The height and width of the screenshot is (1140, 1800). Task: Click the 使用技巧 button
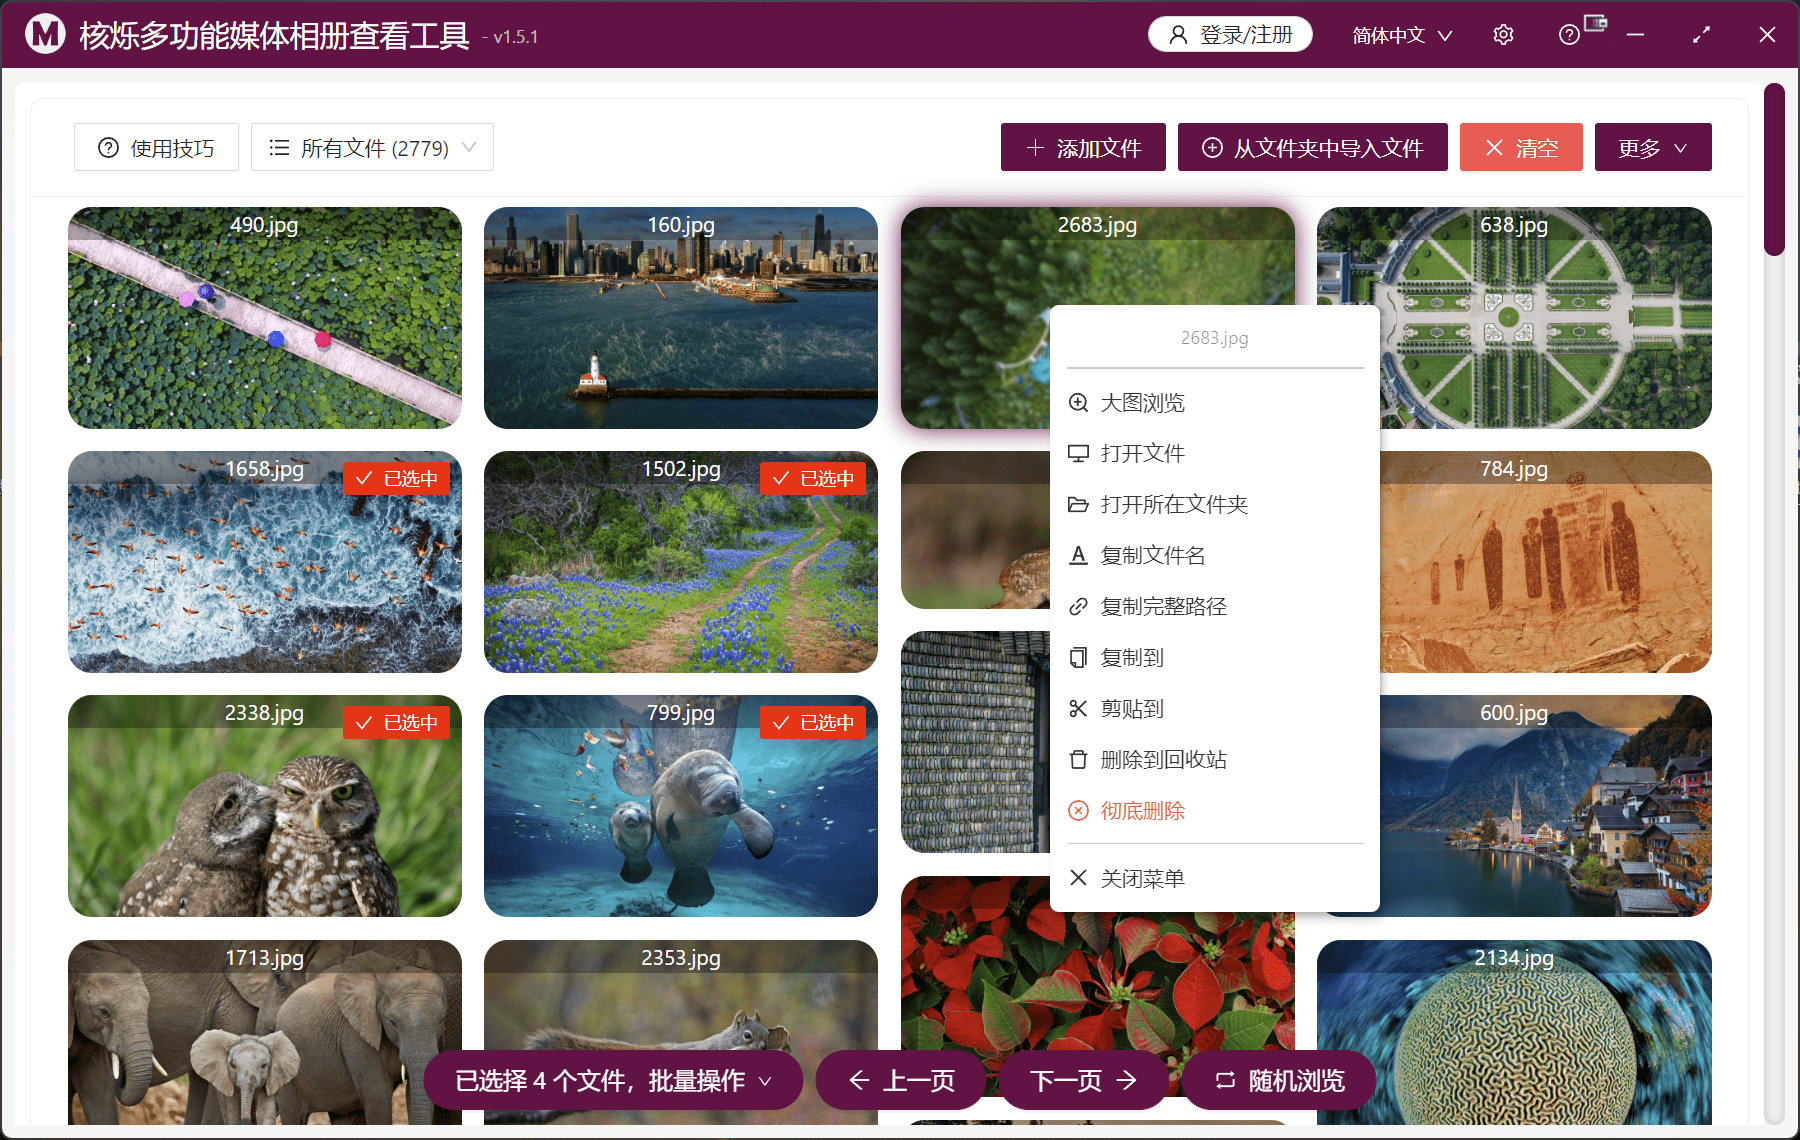[x=156, y=148]
